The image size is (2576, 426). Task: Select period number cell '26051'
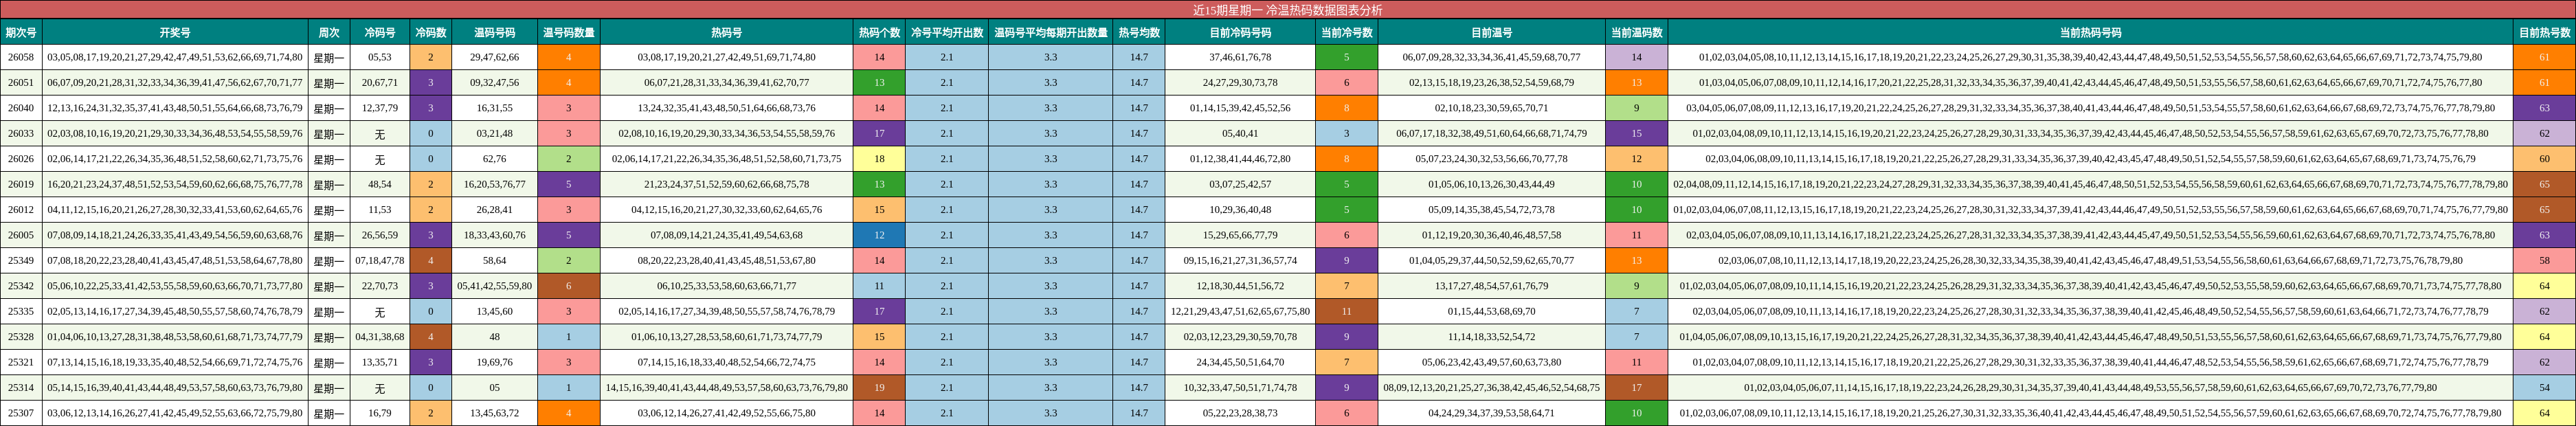click(x=21, y=83)
